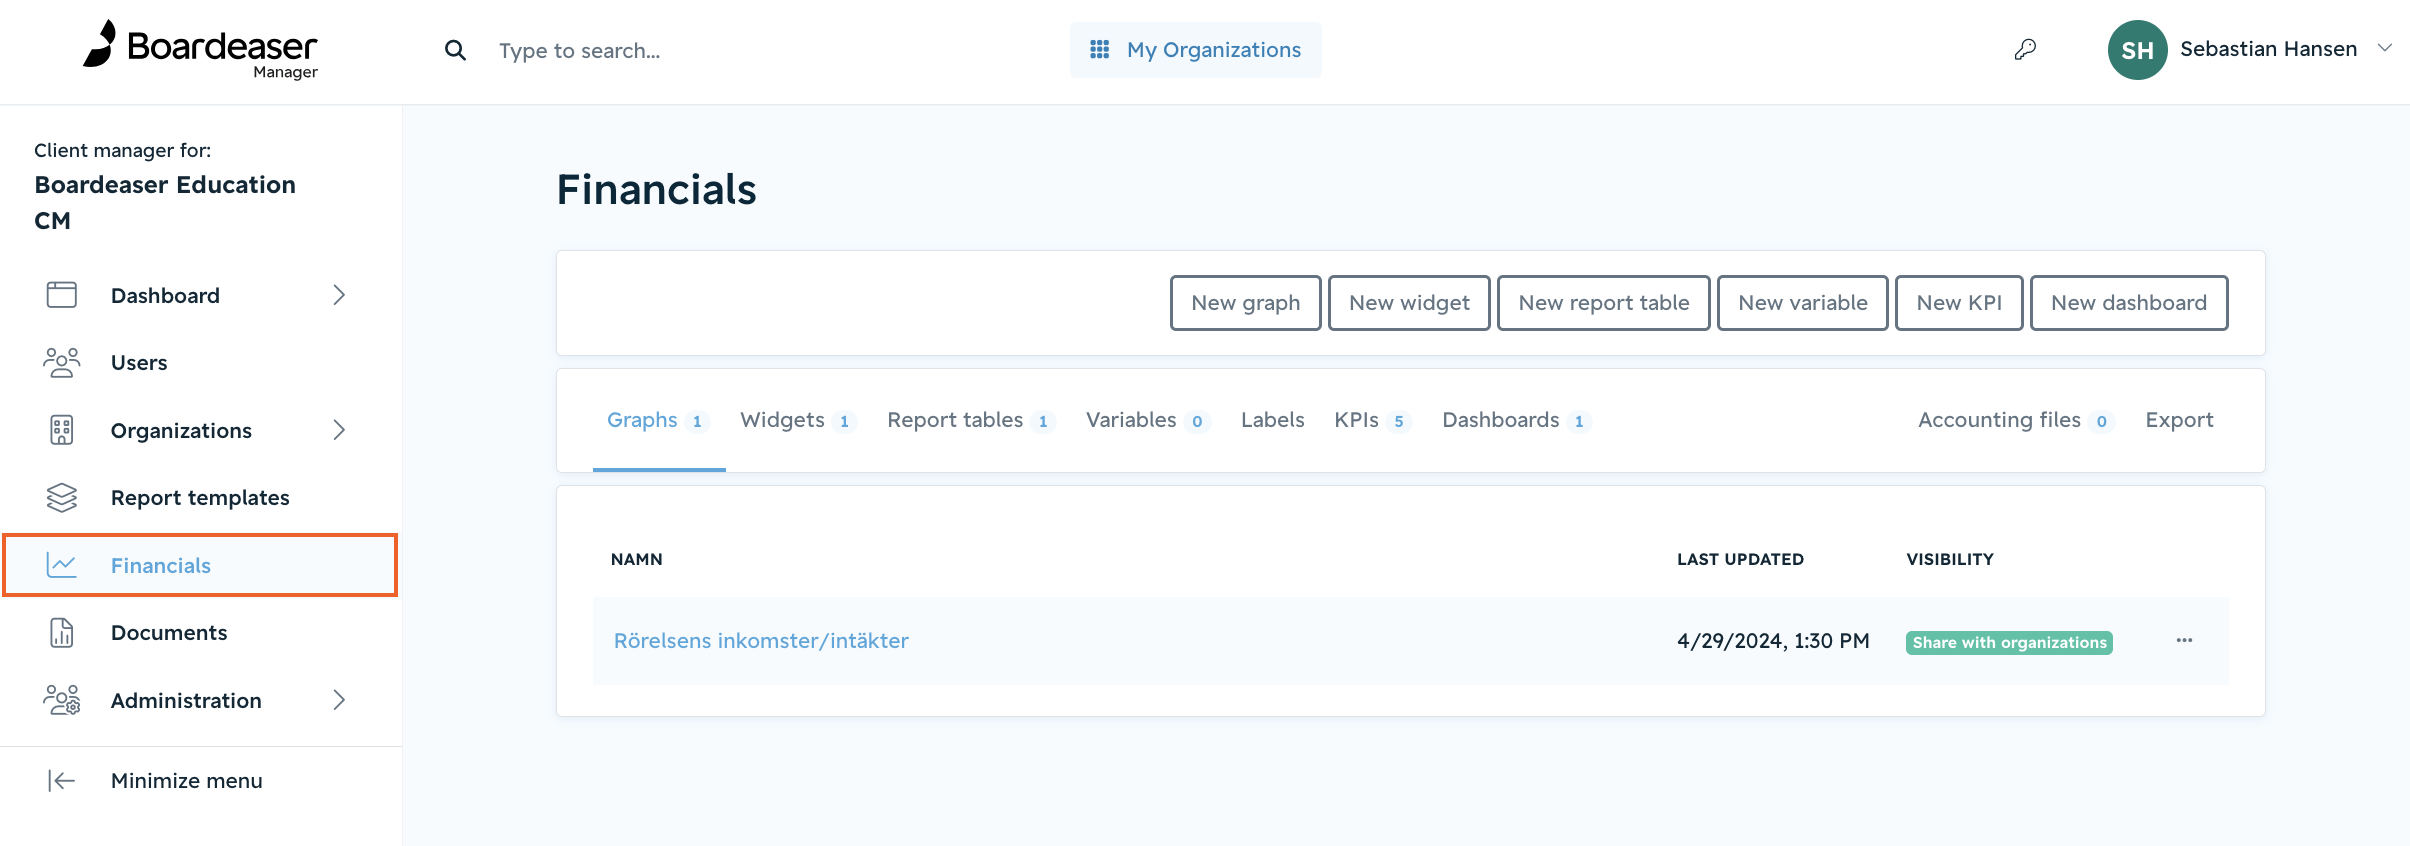Open the three-dots row actions menu
The width and height of the screenshot is (2410, 846).
[x=2184, y=641]
